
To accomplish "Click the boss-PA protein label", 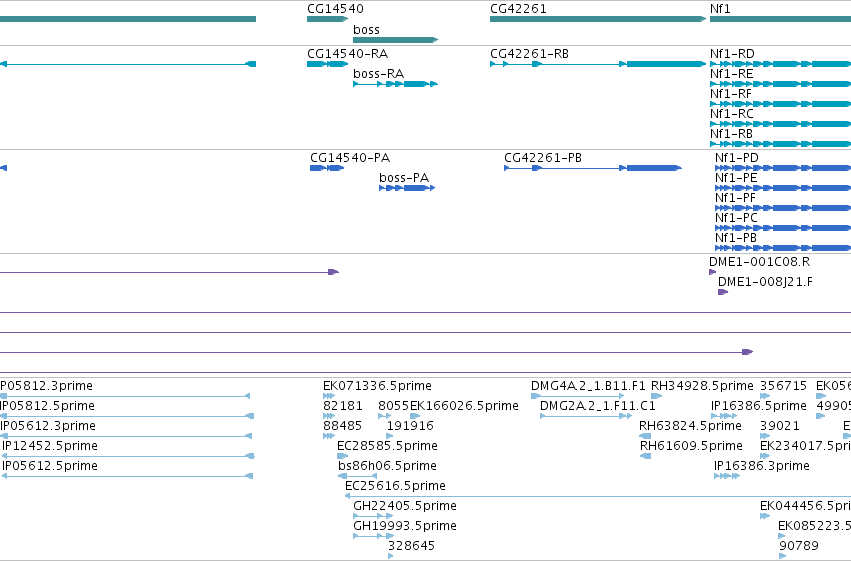I will [404, 178].
